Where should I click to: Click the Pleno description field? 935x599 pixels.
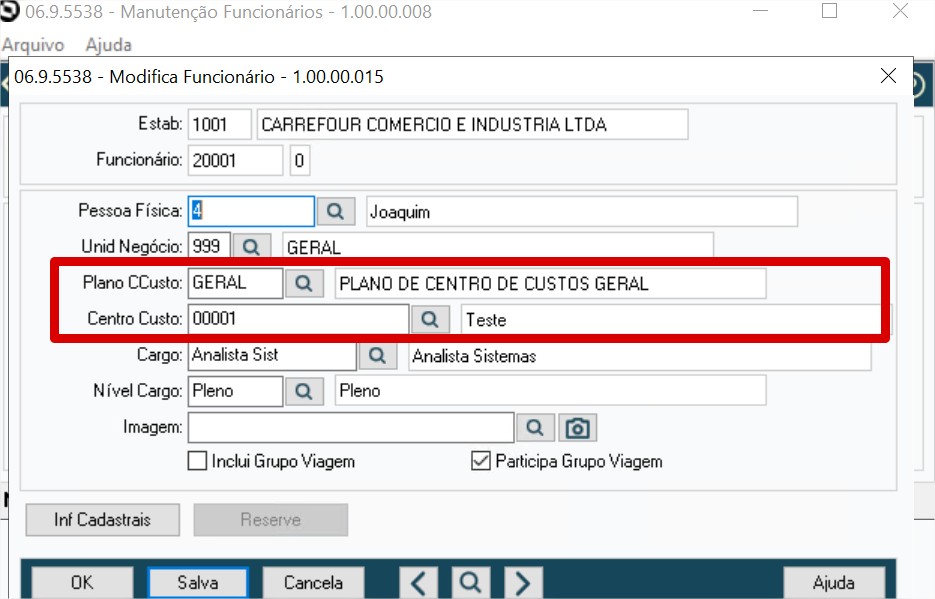(550, 391)
